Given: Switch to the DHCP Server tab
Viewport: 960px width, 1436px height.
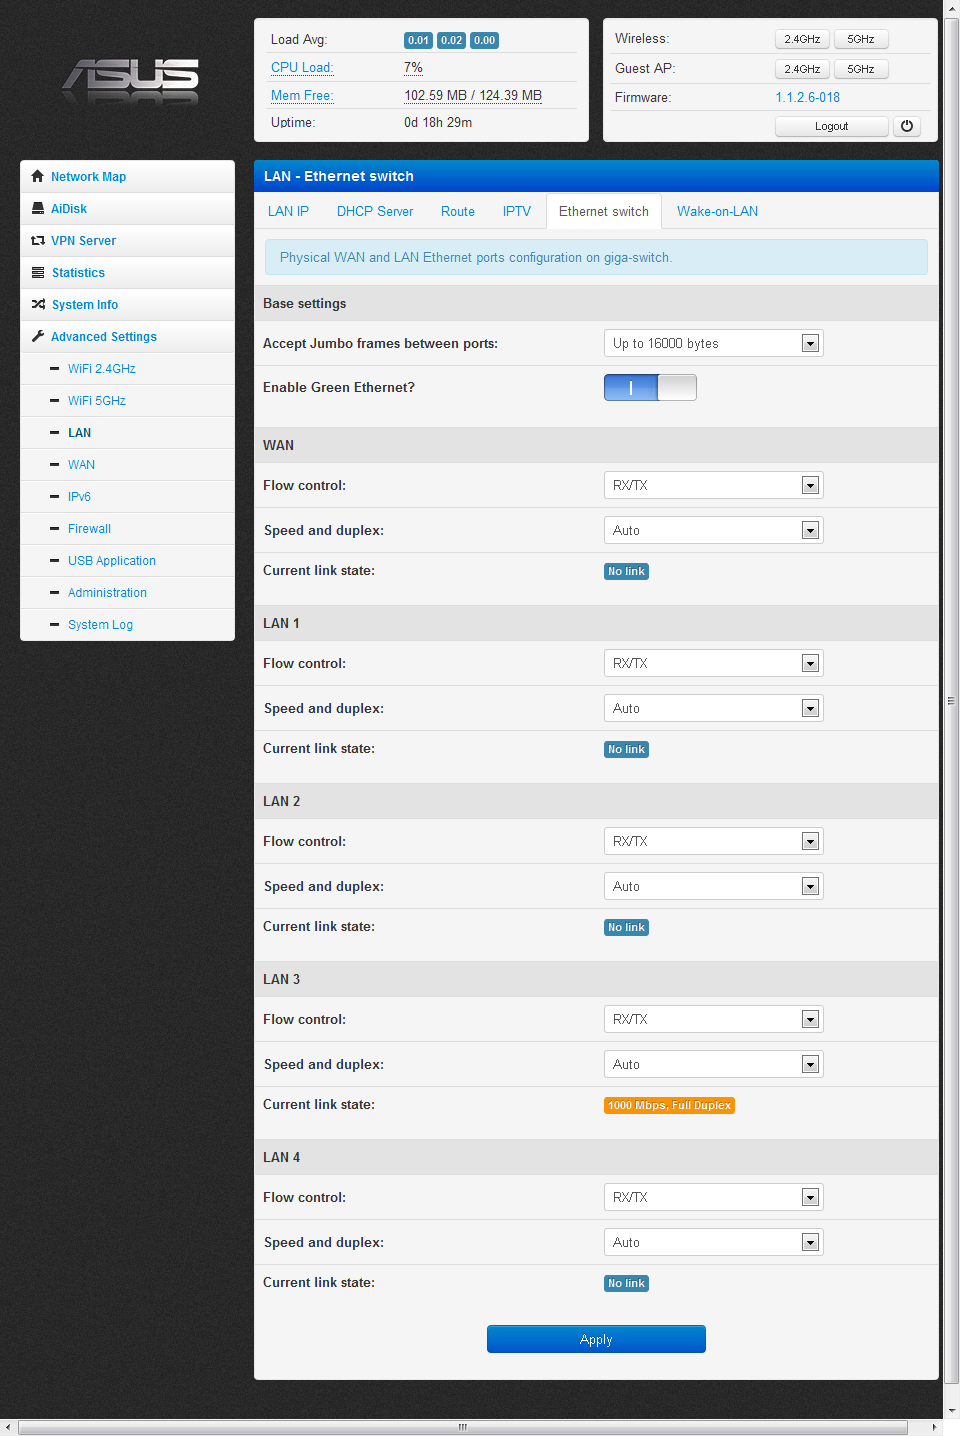Looking at the screenshot, I should point(374,212).
